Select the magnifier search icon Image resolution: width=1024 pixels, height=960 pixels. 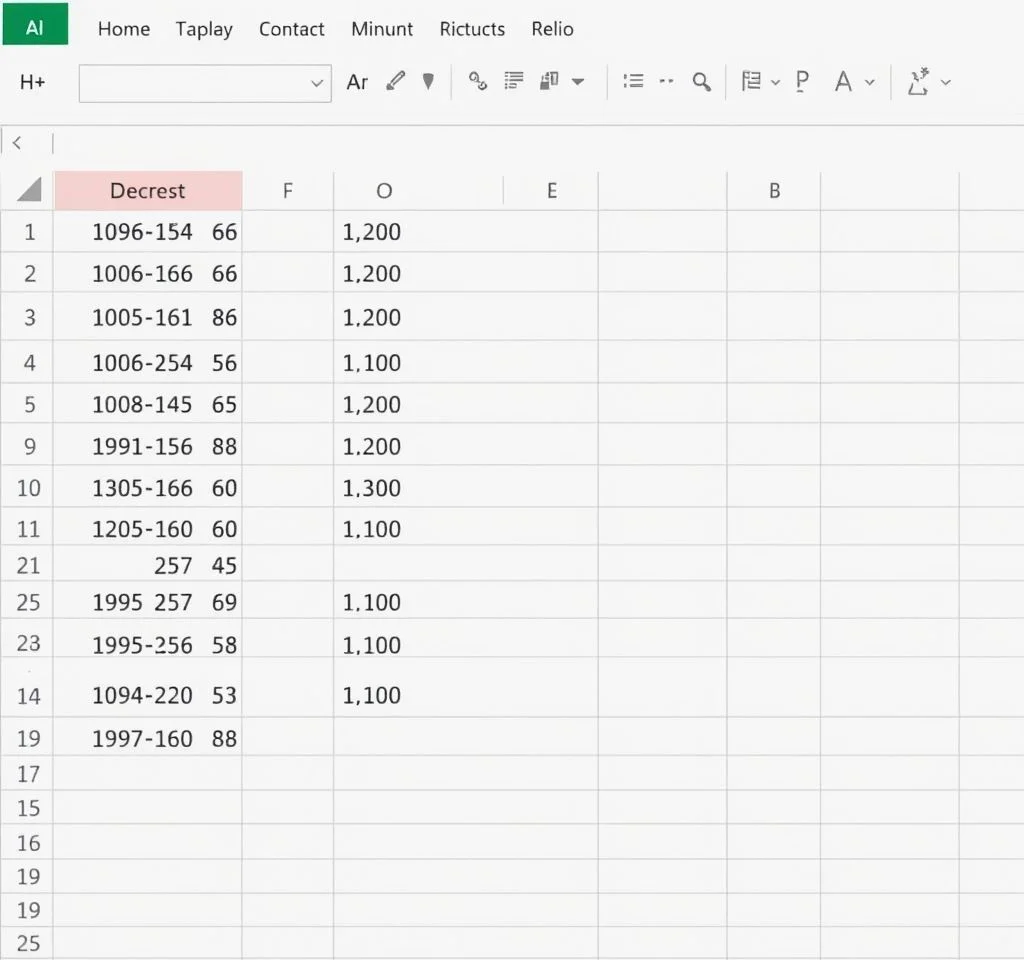(702, 82)
